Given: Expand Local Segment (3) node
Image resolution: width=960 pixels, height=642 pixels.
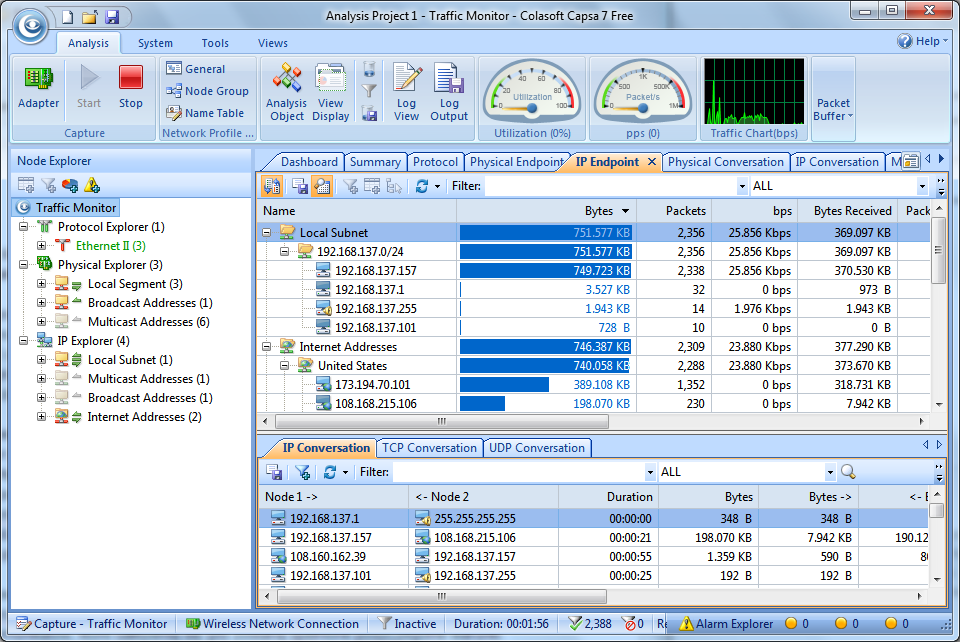Looking at the screenshot, I should 41,284.
